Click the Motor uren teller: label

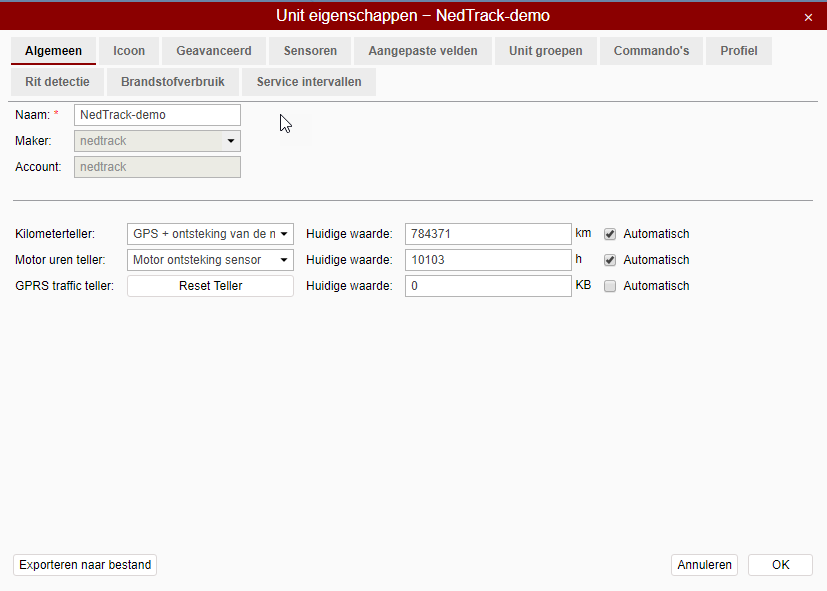click(x=60, y=259)
